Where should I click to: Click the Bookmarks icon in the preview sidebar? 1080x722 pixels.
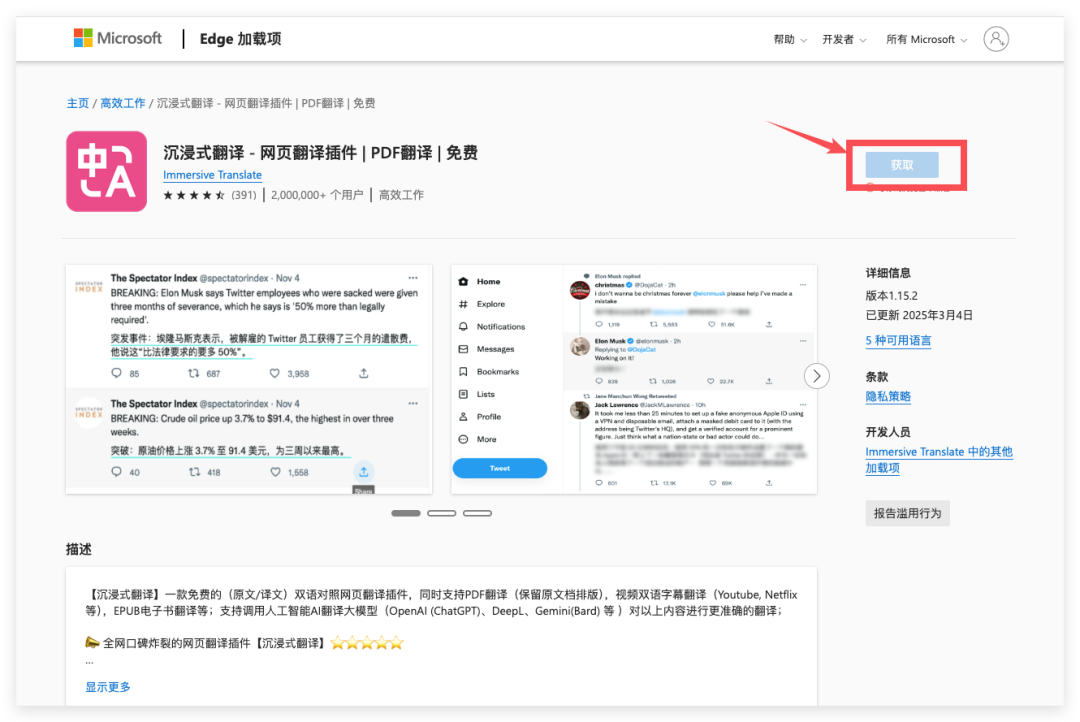[x=462, y=371]
